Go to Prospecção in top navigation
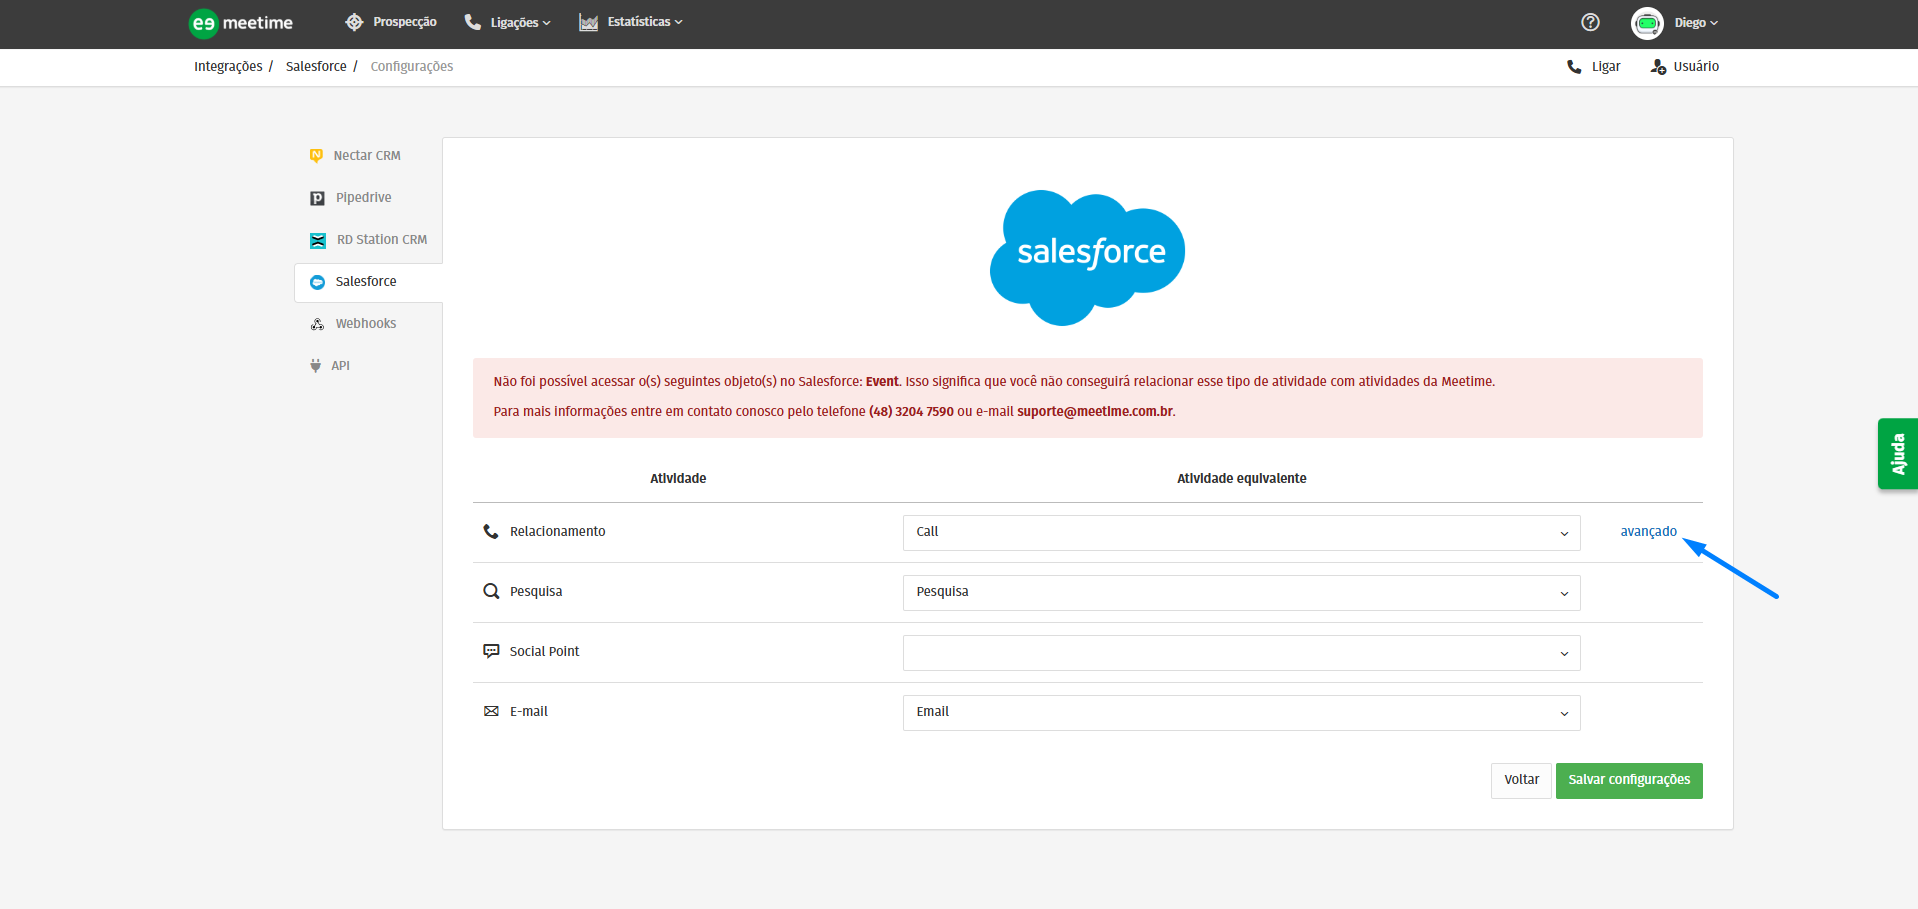1918x909 pixels. point(391,22)
